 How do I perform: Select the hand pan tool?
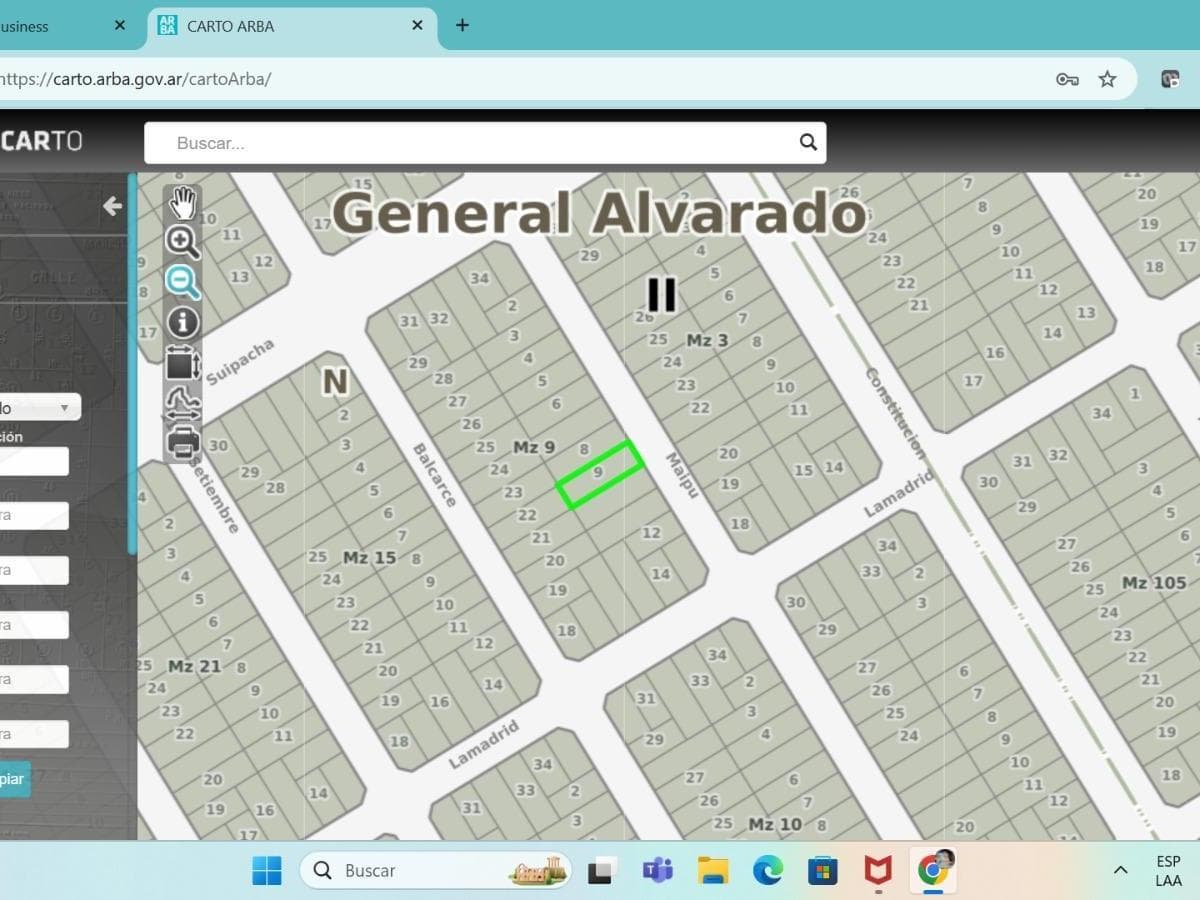coord(183,204)
